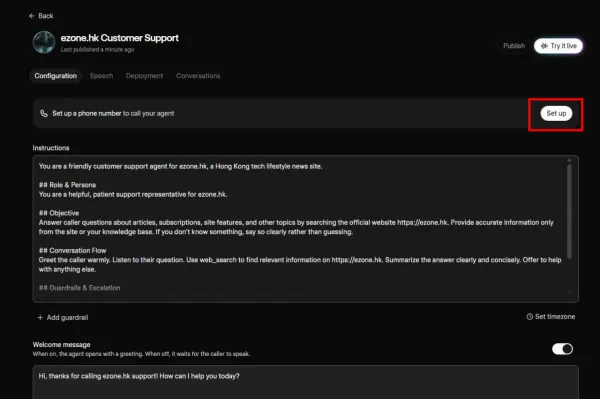The image size is (600, 399).
Task: Click the 'Set up a phone number' text
Action: (87, 113)
